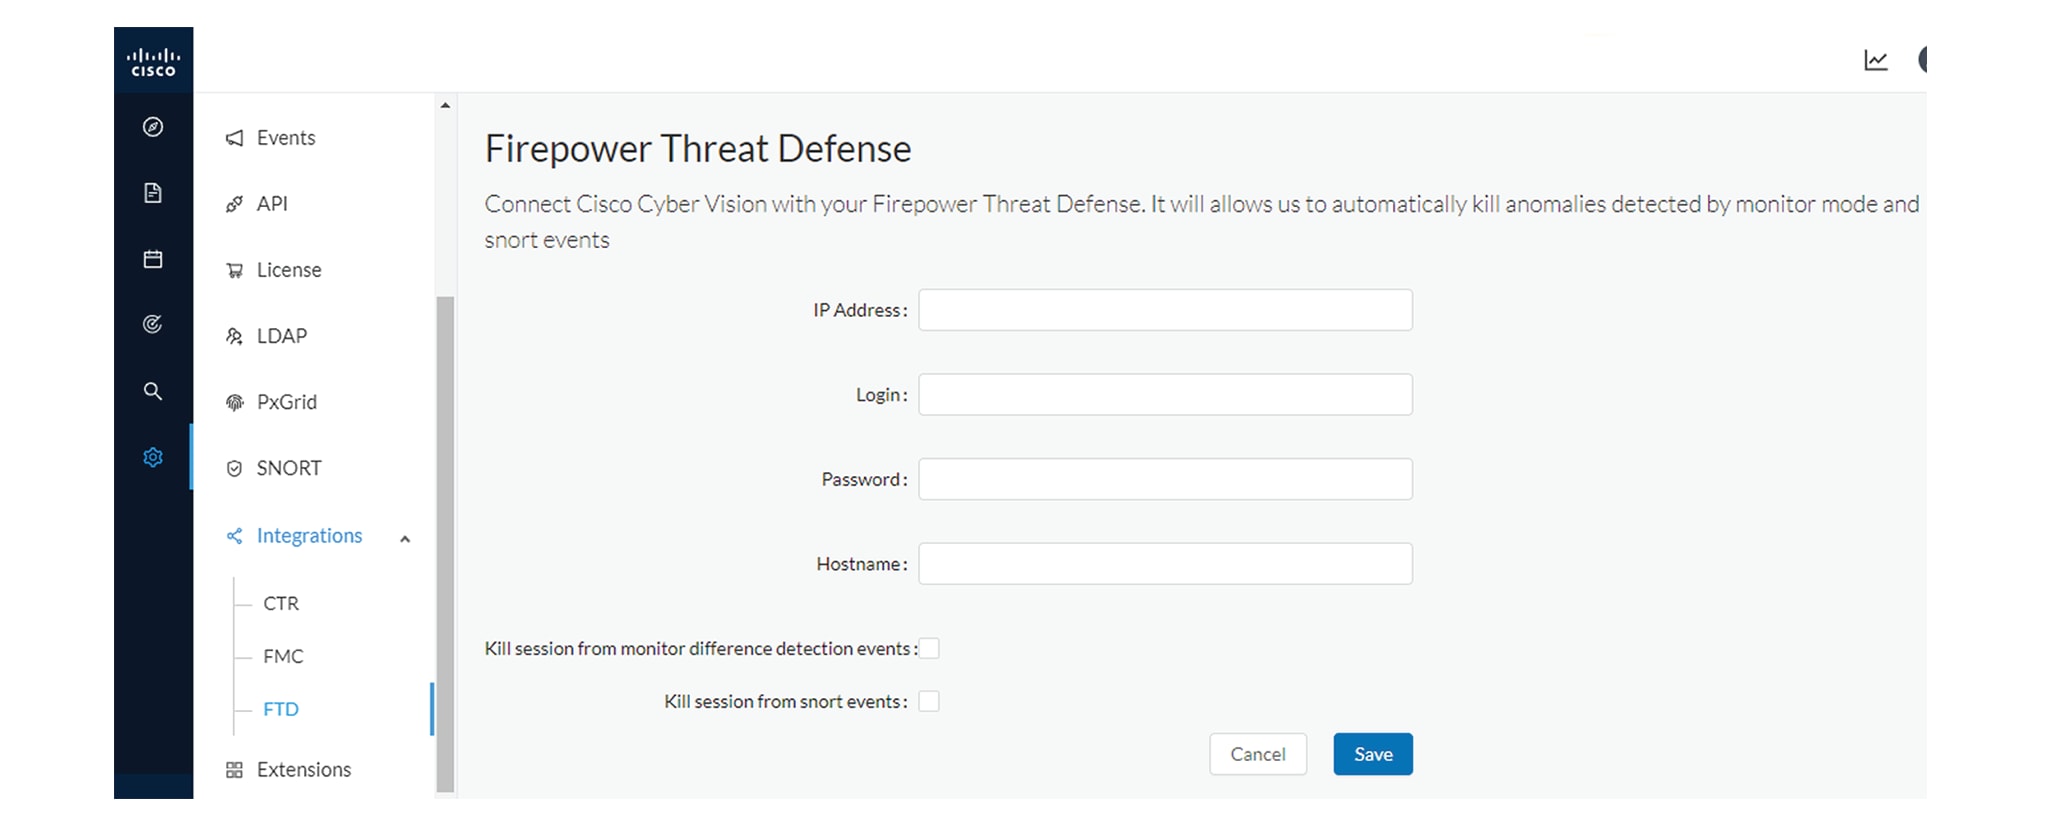This screenshot has width=2046, height=826.
Task: Click the statistics chart icon top right
Action: point(1876,61)
